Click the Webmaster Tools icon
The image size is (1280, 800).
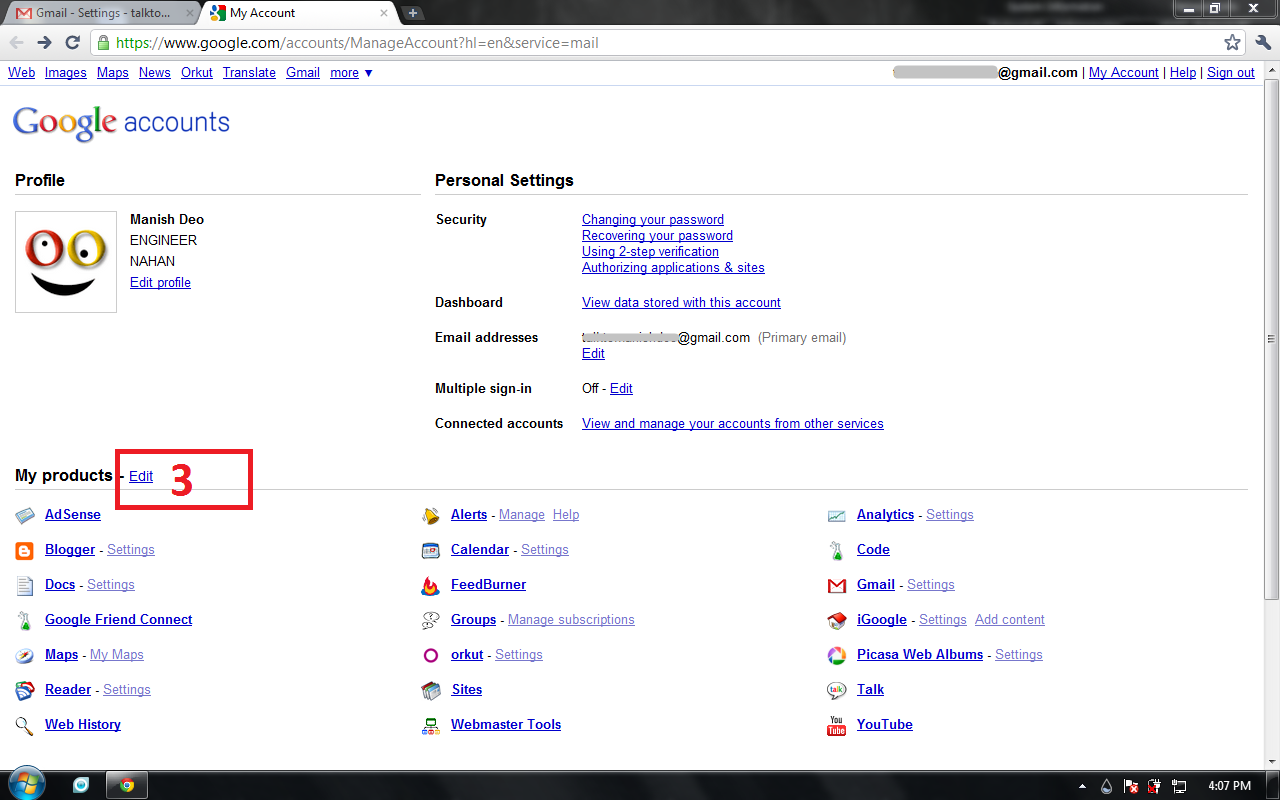(431, 725)
